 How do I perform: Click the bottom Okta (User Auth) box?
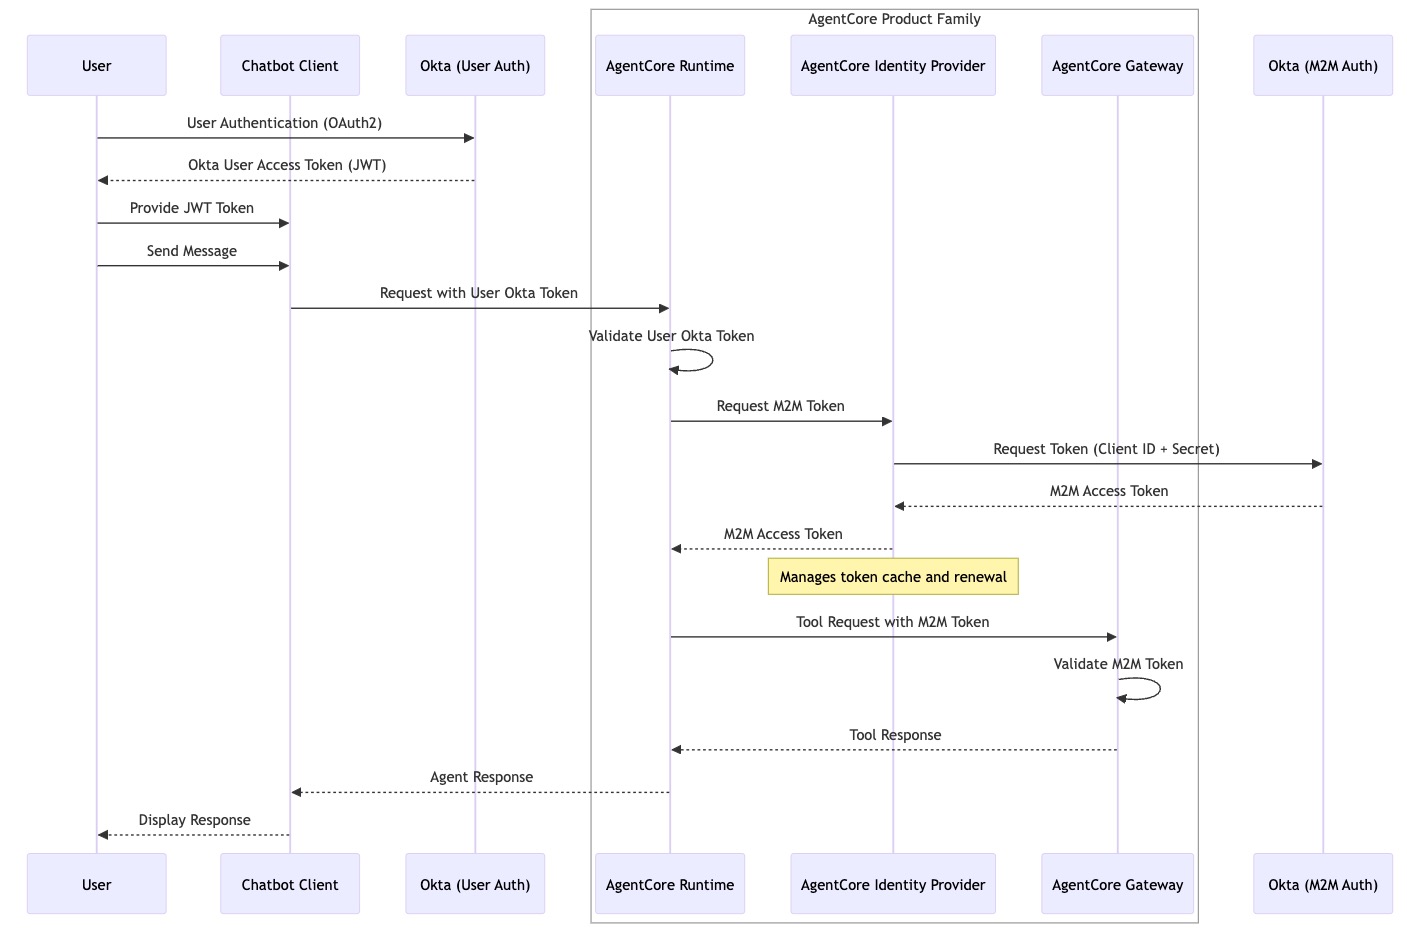(x=475, y=884)
